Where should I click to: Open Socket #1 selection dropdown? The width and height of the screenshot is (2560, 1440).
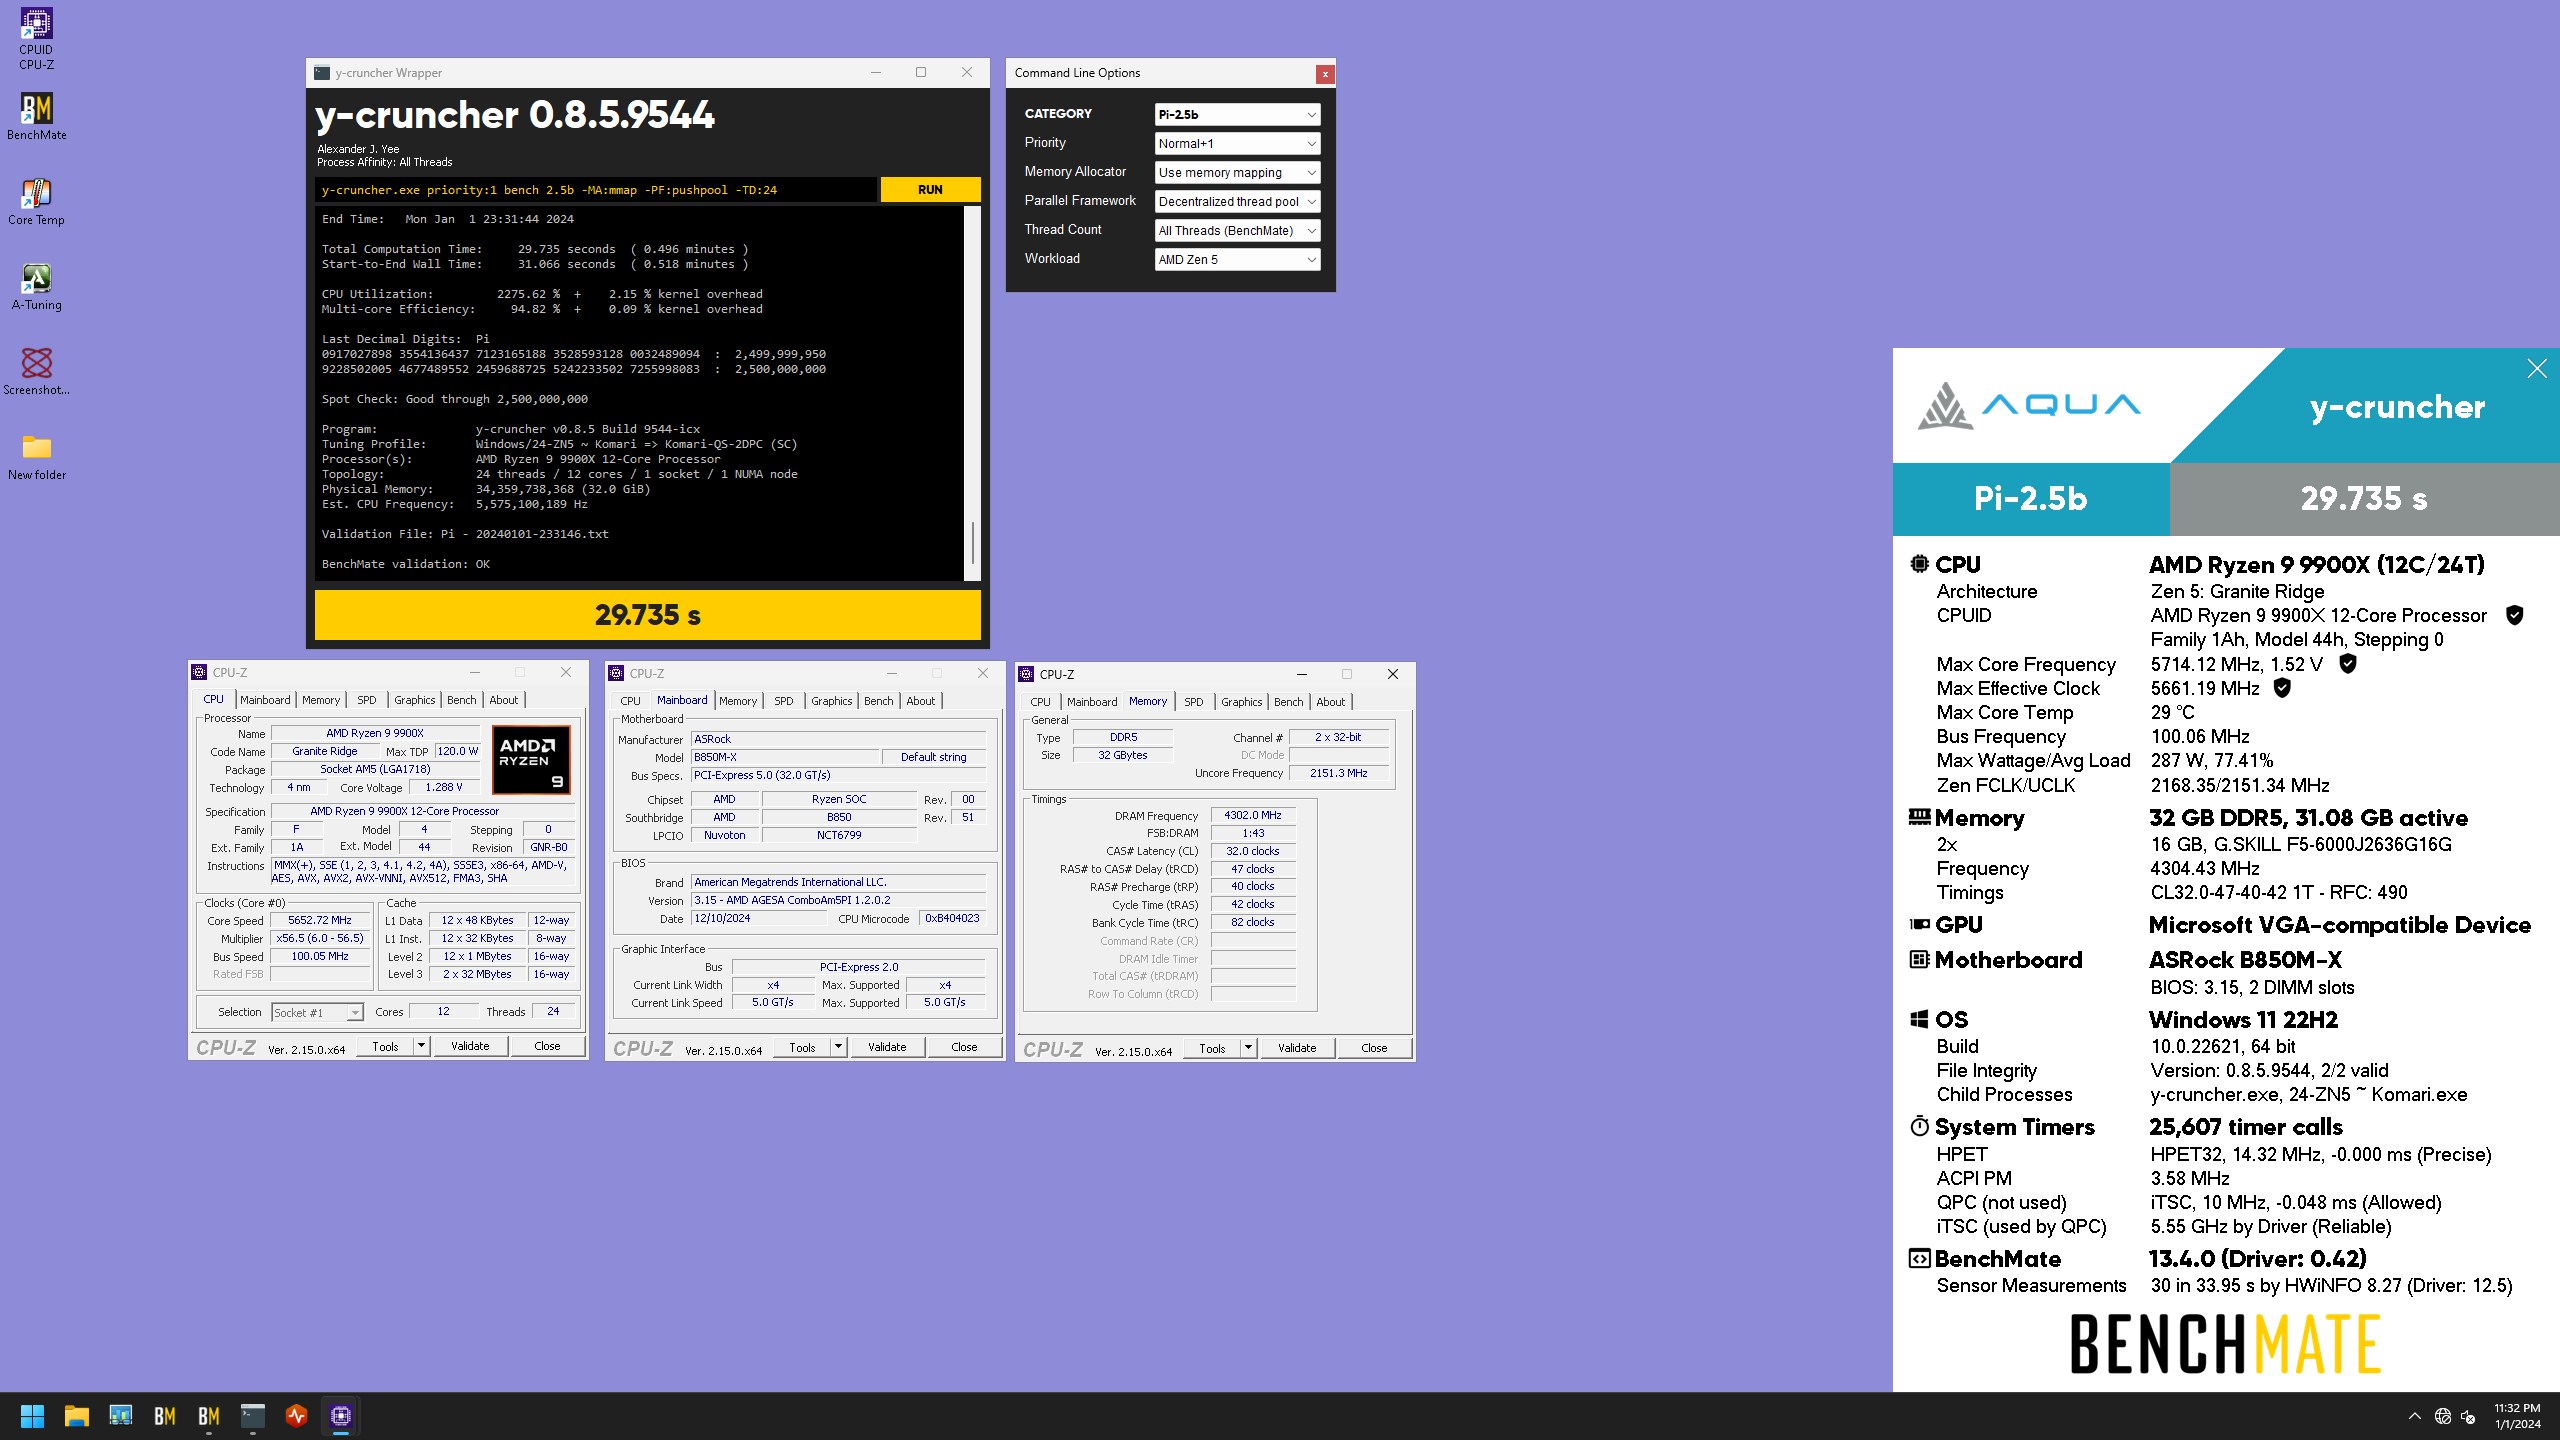317,1013
